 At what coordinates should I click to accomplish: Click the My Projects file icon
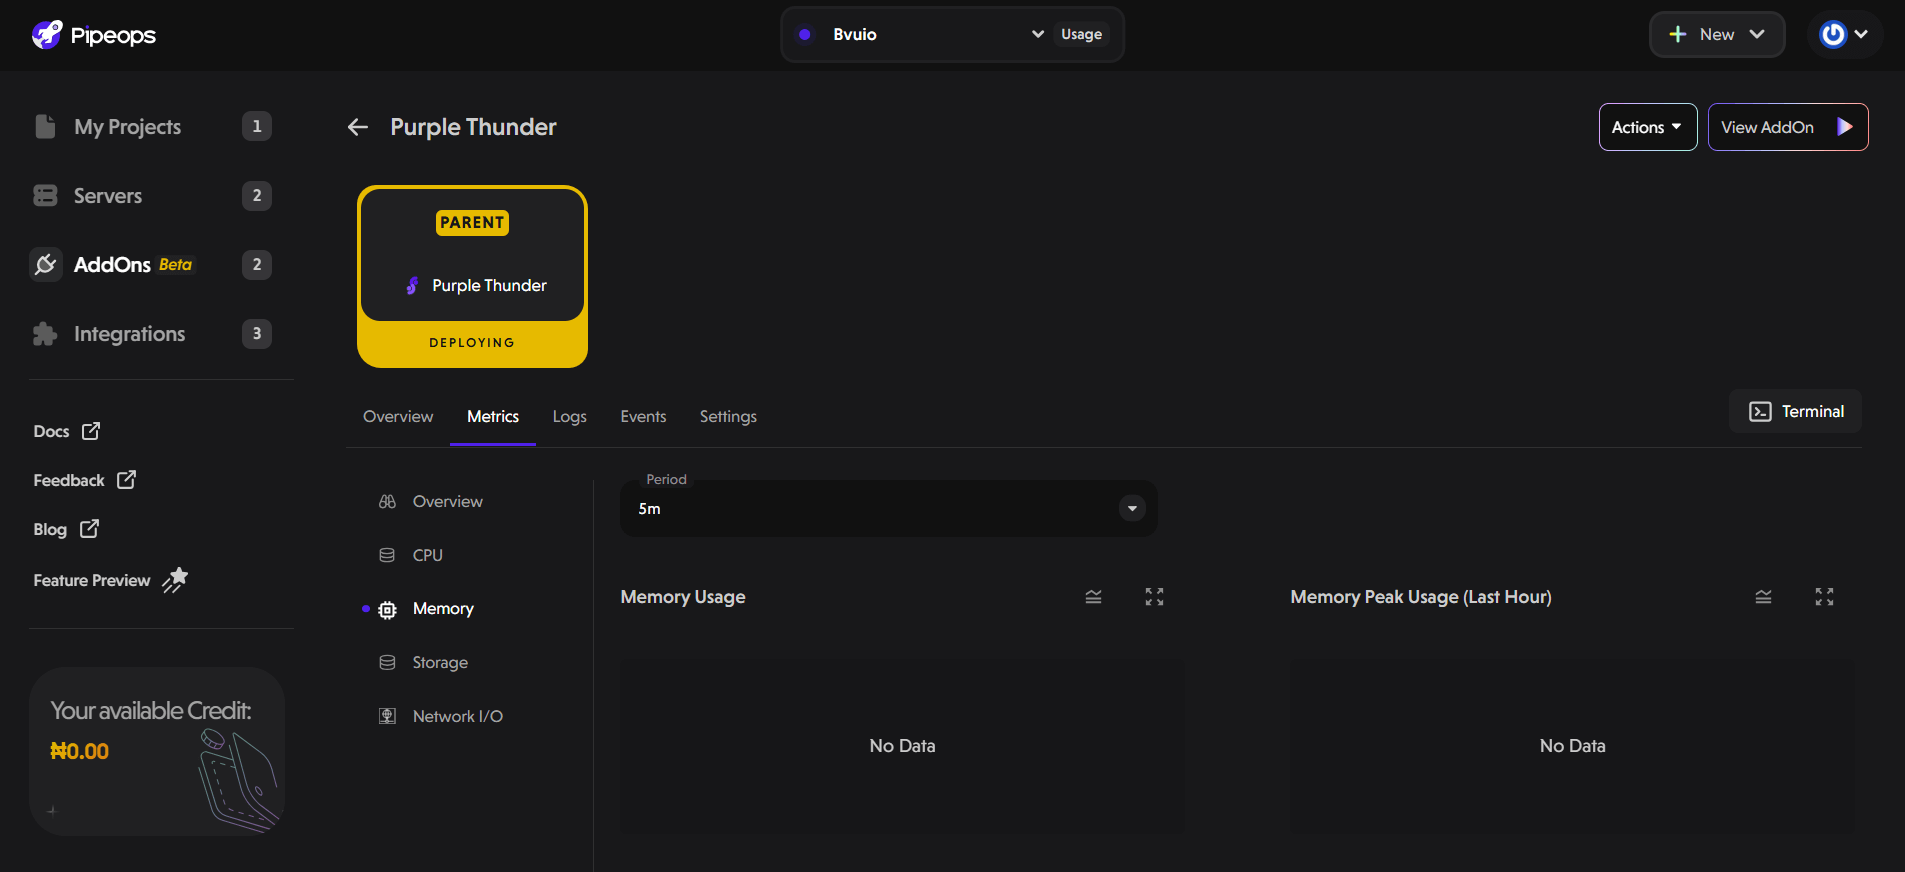[45, 126]
